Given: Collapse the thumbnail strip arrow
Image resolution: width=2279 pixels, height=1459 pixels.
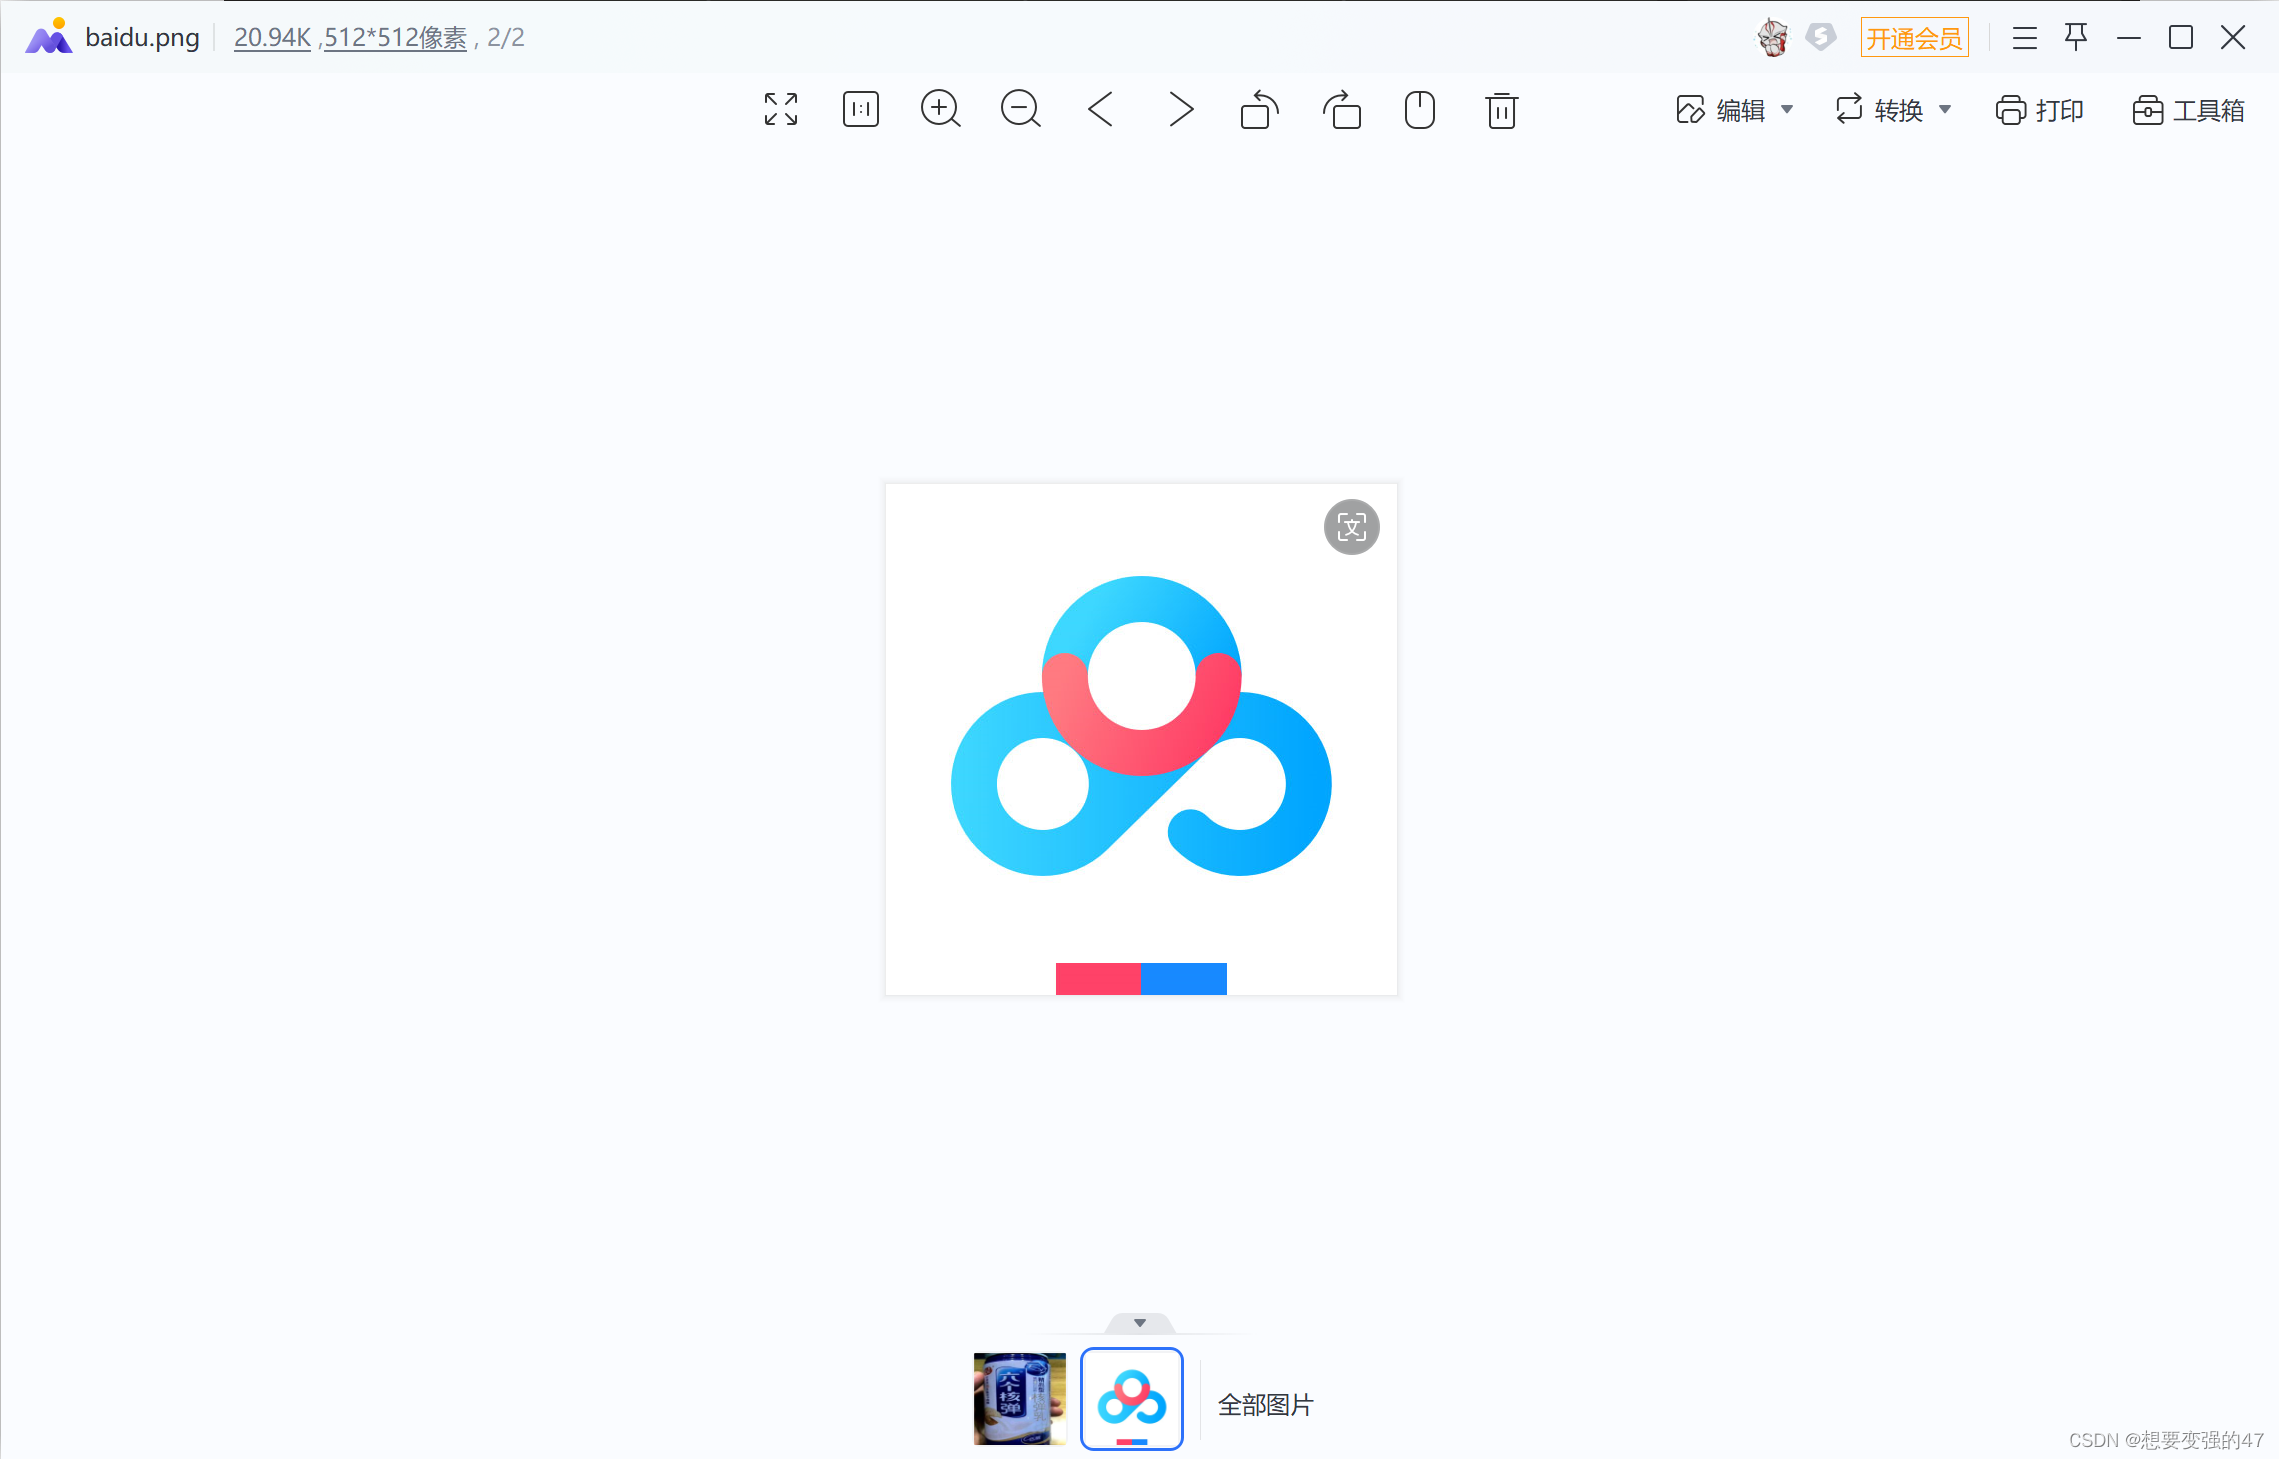Looking at the screenshot, I should tap(1139, 1322).
